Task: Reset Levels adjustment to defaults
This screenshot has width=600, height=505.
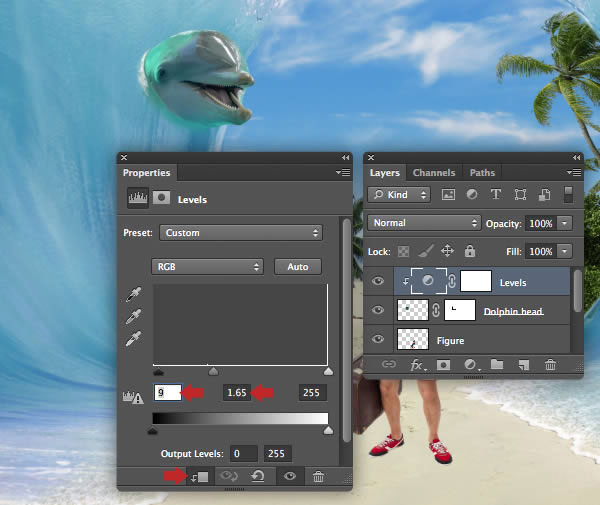Action: [x=258, y=476]
